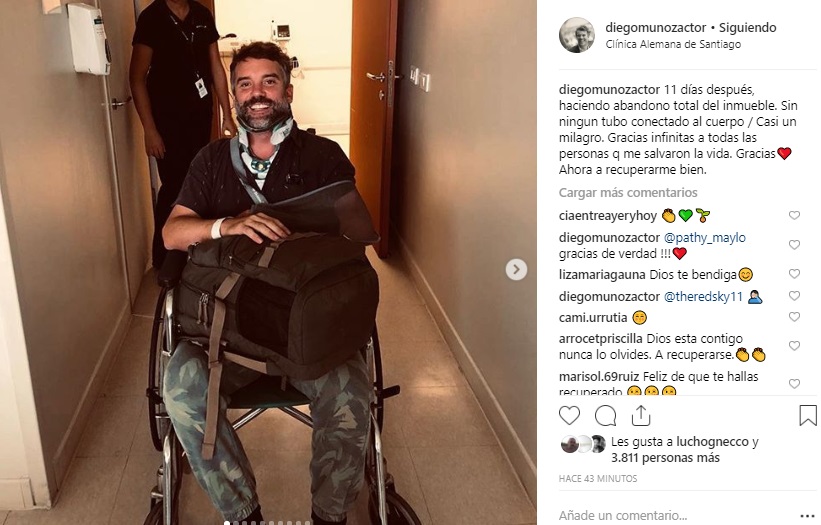
Task: Like the lizamariagauna comment
Action: pyautogui.click(x=794, y=274)
